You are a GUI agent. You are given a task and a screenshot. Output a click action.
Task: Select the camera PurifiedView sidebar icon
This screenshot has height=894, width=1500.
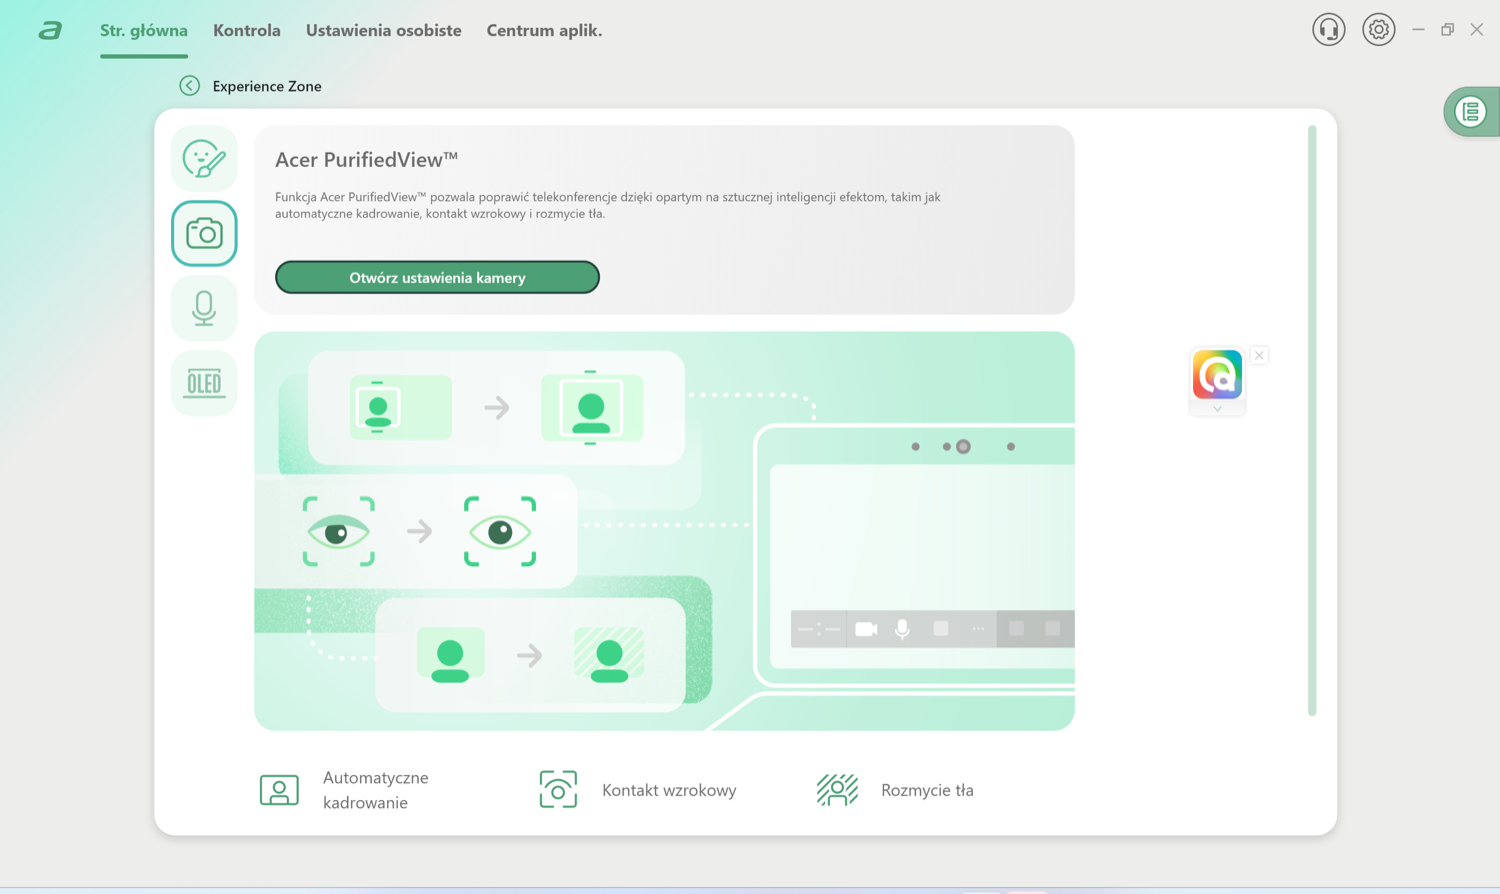[x=204, y=234]
